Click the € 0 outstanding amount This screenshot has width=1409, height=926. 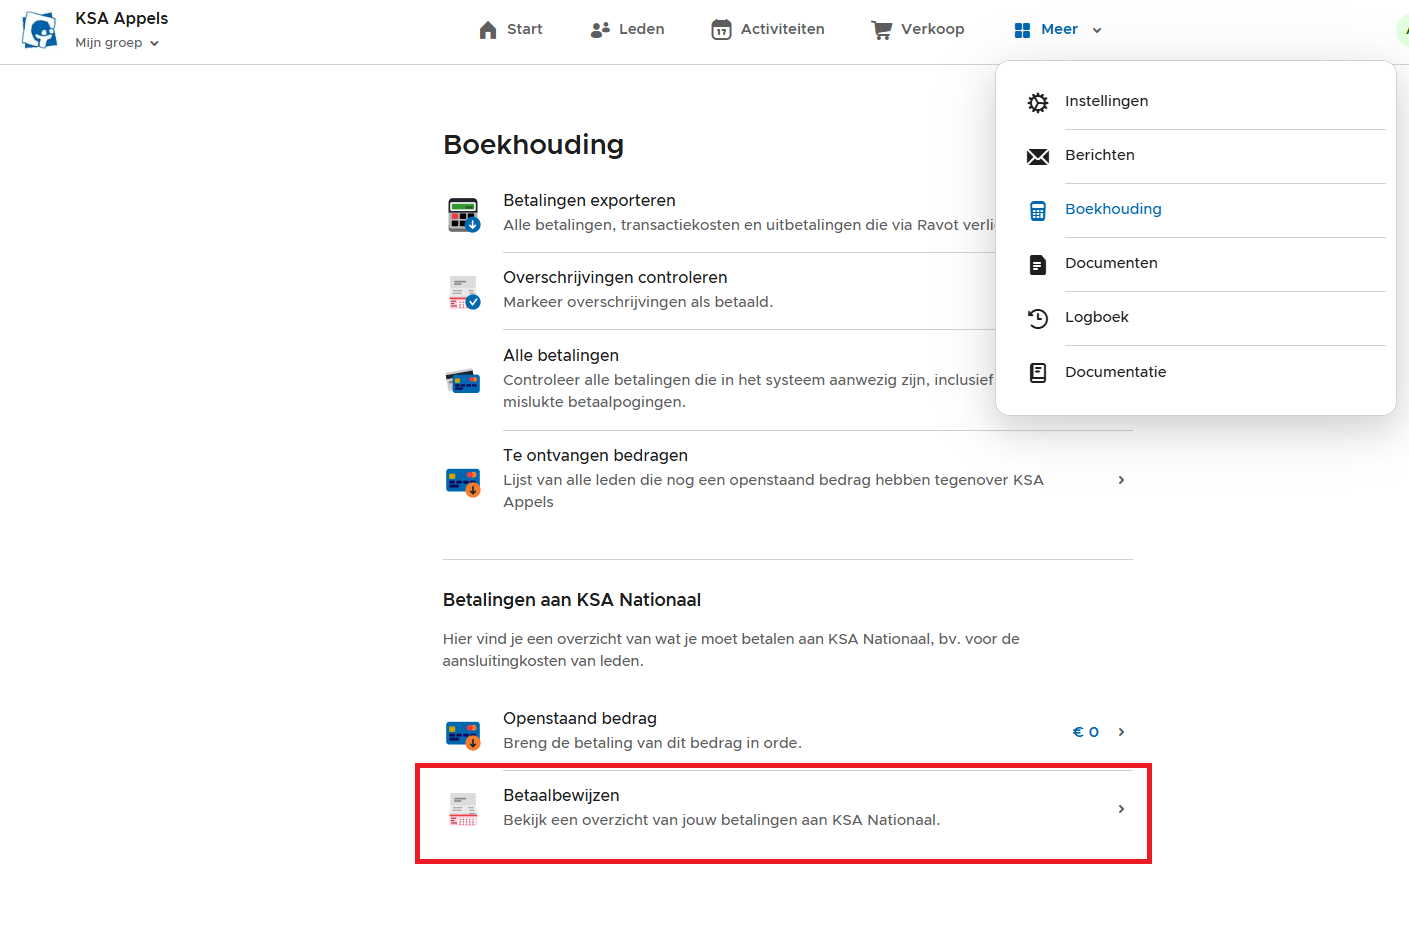pos(1085,732)
